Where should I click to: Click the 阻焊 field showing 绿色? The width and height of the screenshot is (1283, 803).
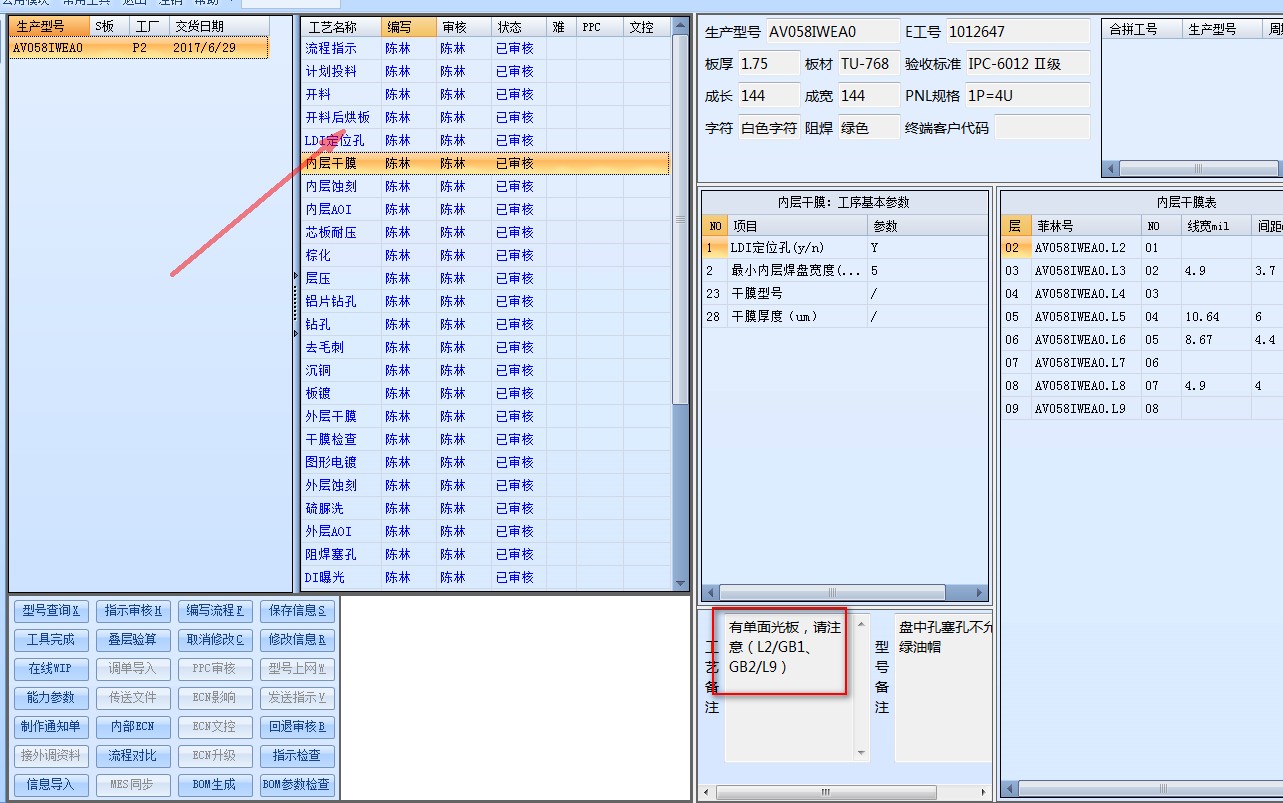point(868,127)
